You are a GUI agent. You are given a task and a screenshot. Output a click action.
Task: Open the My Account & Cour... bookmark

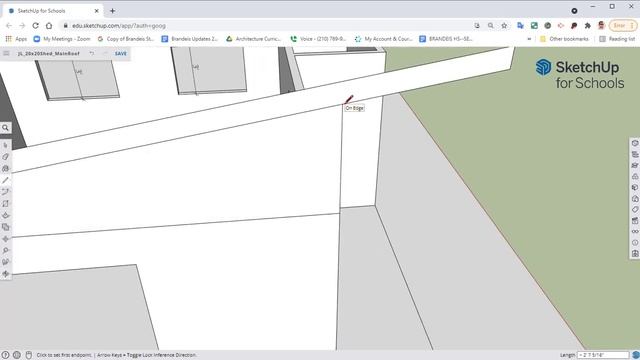tap(384, 39)
